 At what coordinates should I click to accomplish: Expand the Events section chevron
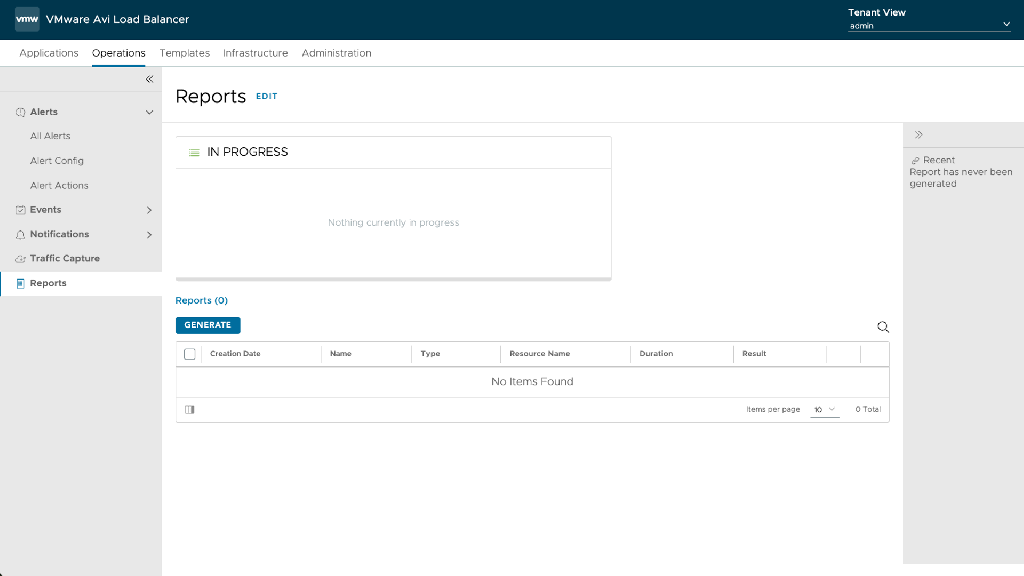(149, 210)
